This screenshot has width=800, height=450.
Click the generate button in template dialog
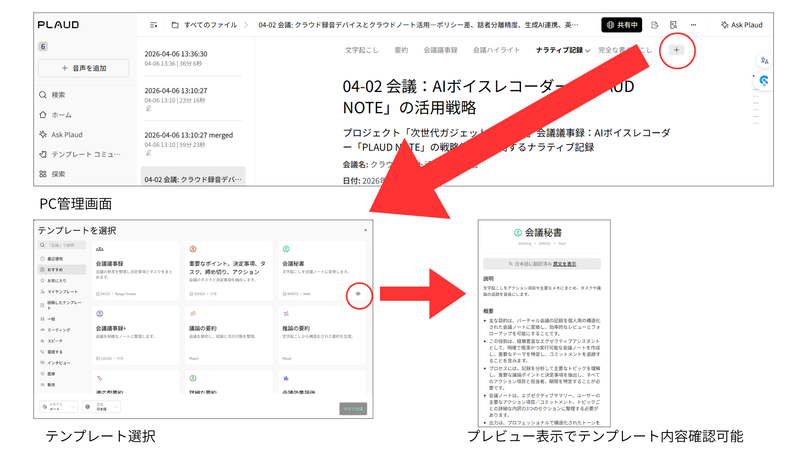pyautogui.click(x=353, y=409)
